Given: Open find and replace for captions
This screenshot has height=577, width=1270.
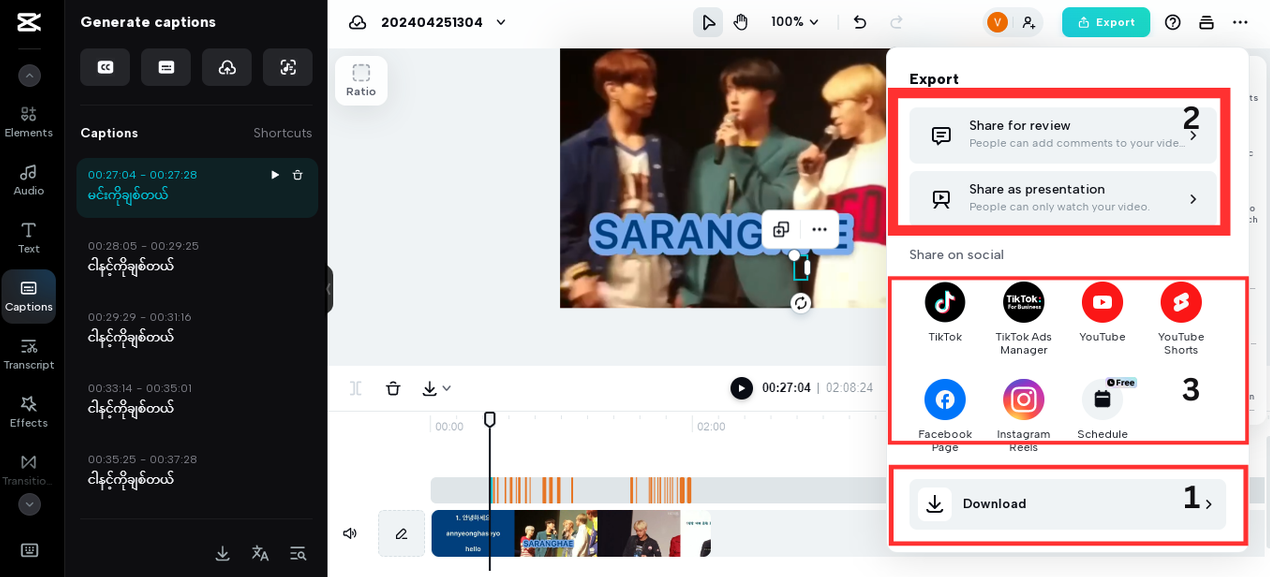Looking at the screenshot, I should (298, 553).
